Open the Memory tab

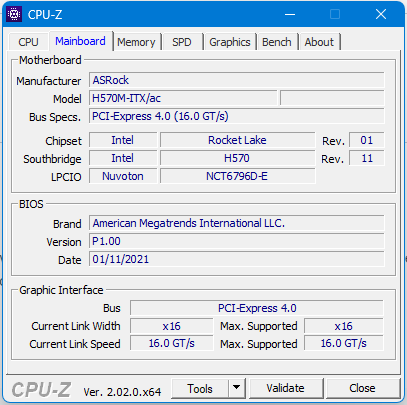point(136,42)
